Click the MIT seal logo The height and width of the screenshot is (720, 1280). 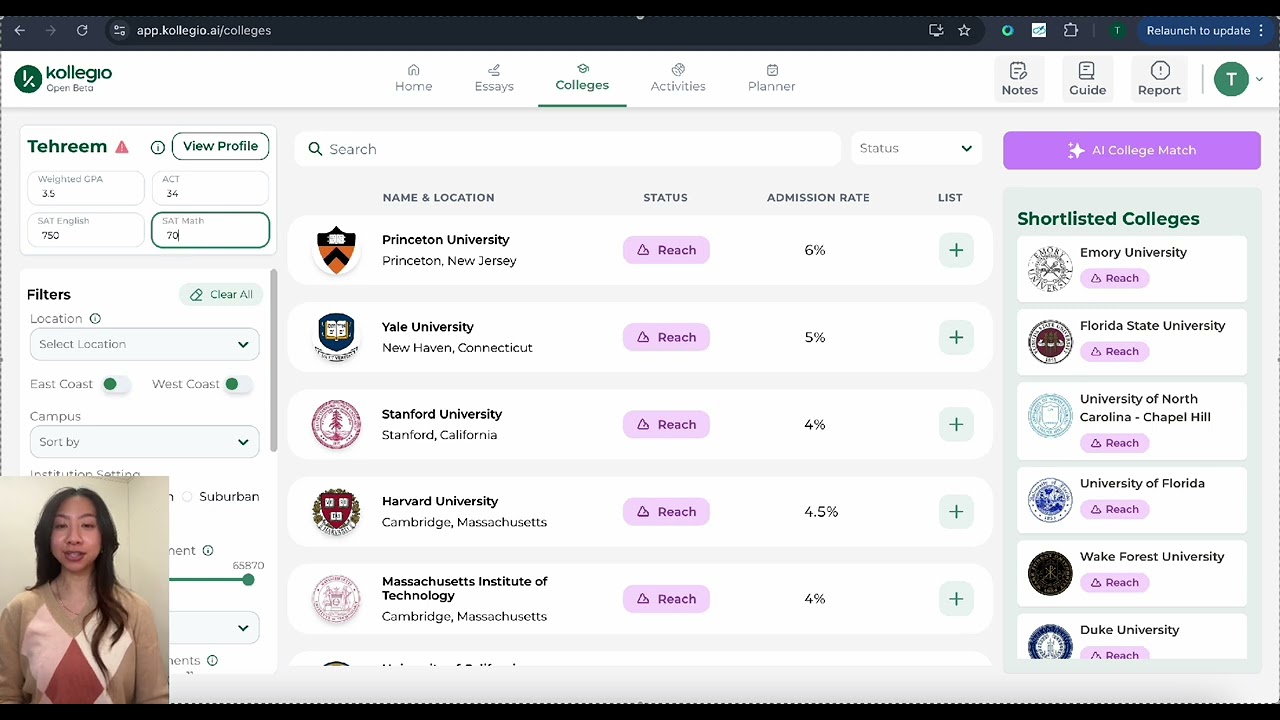(x=336, y=598)
